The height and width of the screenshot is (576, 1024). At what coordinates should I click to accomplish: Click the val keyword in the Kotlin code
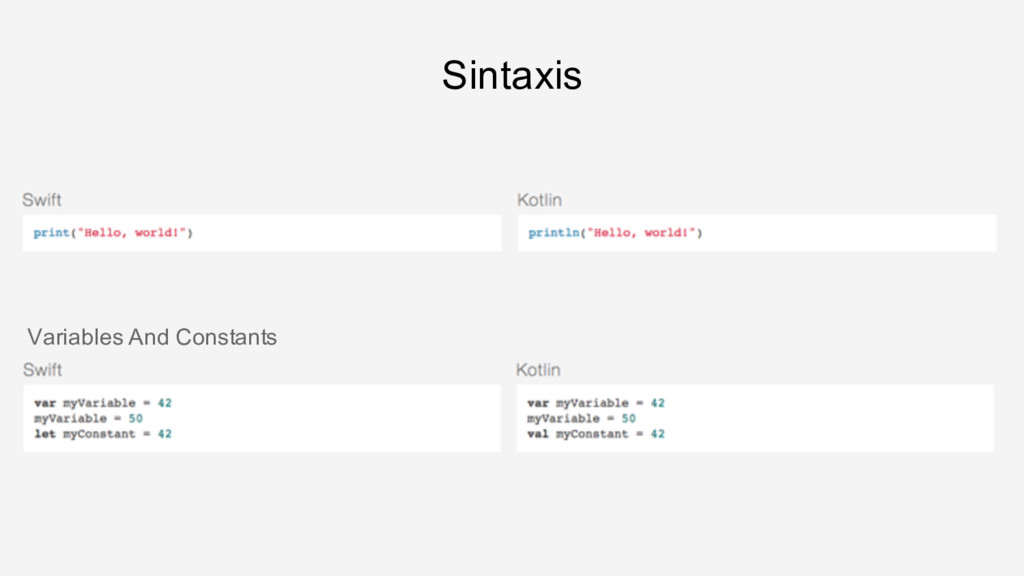[x=538, y=434]
